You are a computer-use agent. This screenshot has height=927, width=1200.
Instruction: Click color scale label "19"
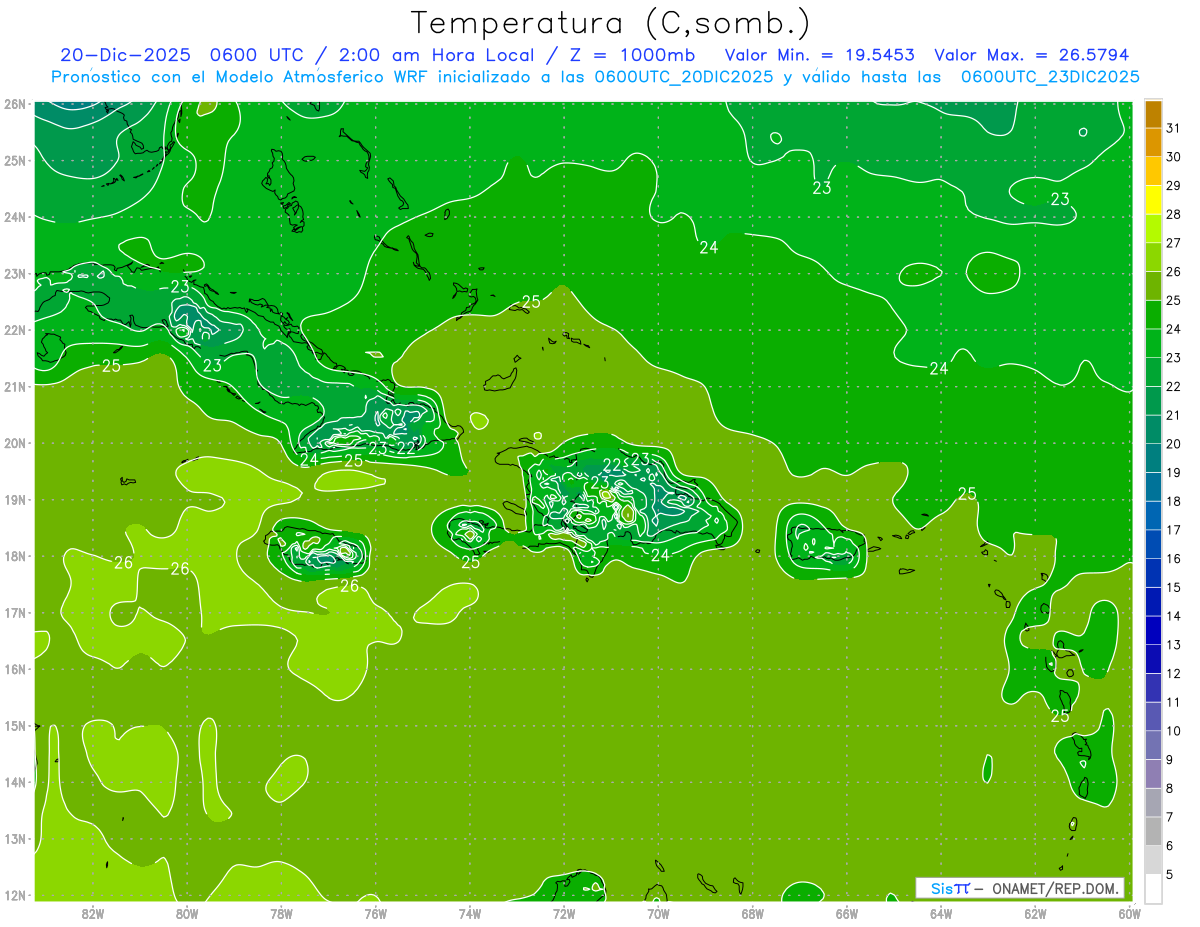click(1173, 472)
